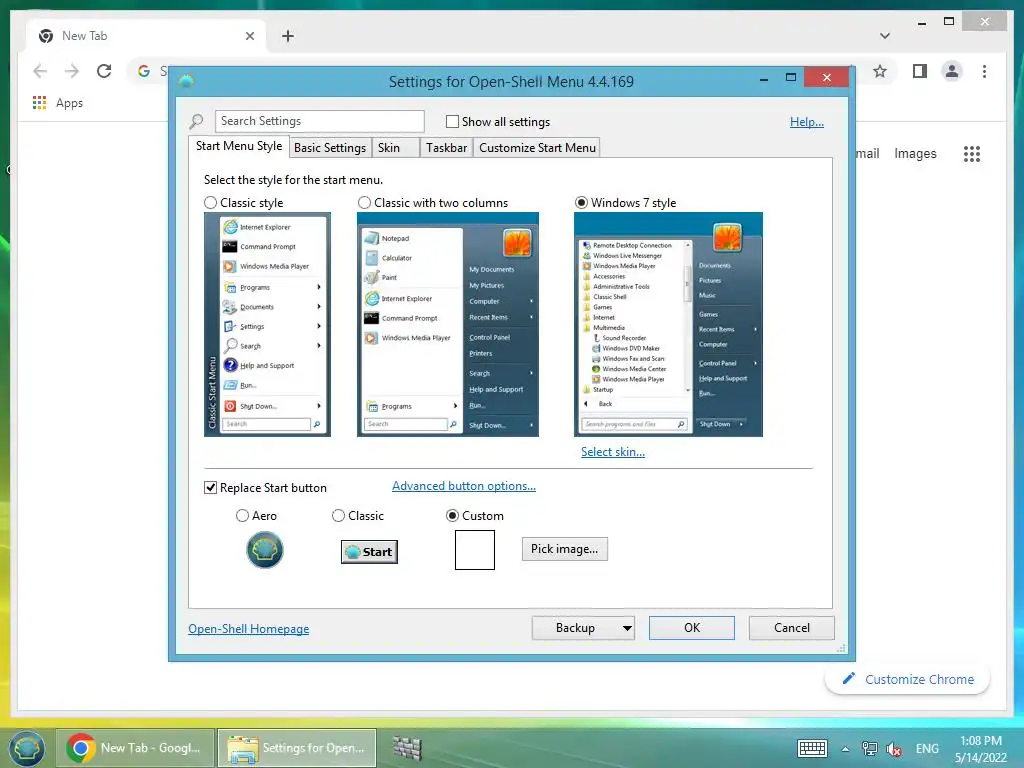Click the empty Custom button image box
This screenshot has height=768, width=1024.
[x=475, y=550]
